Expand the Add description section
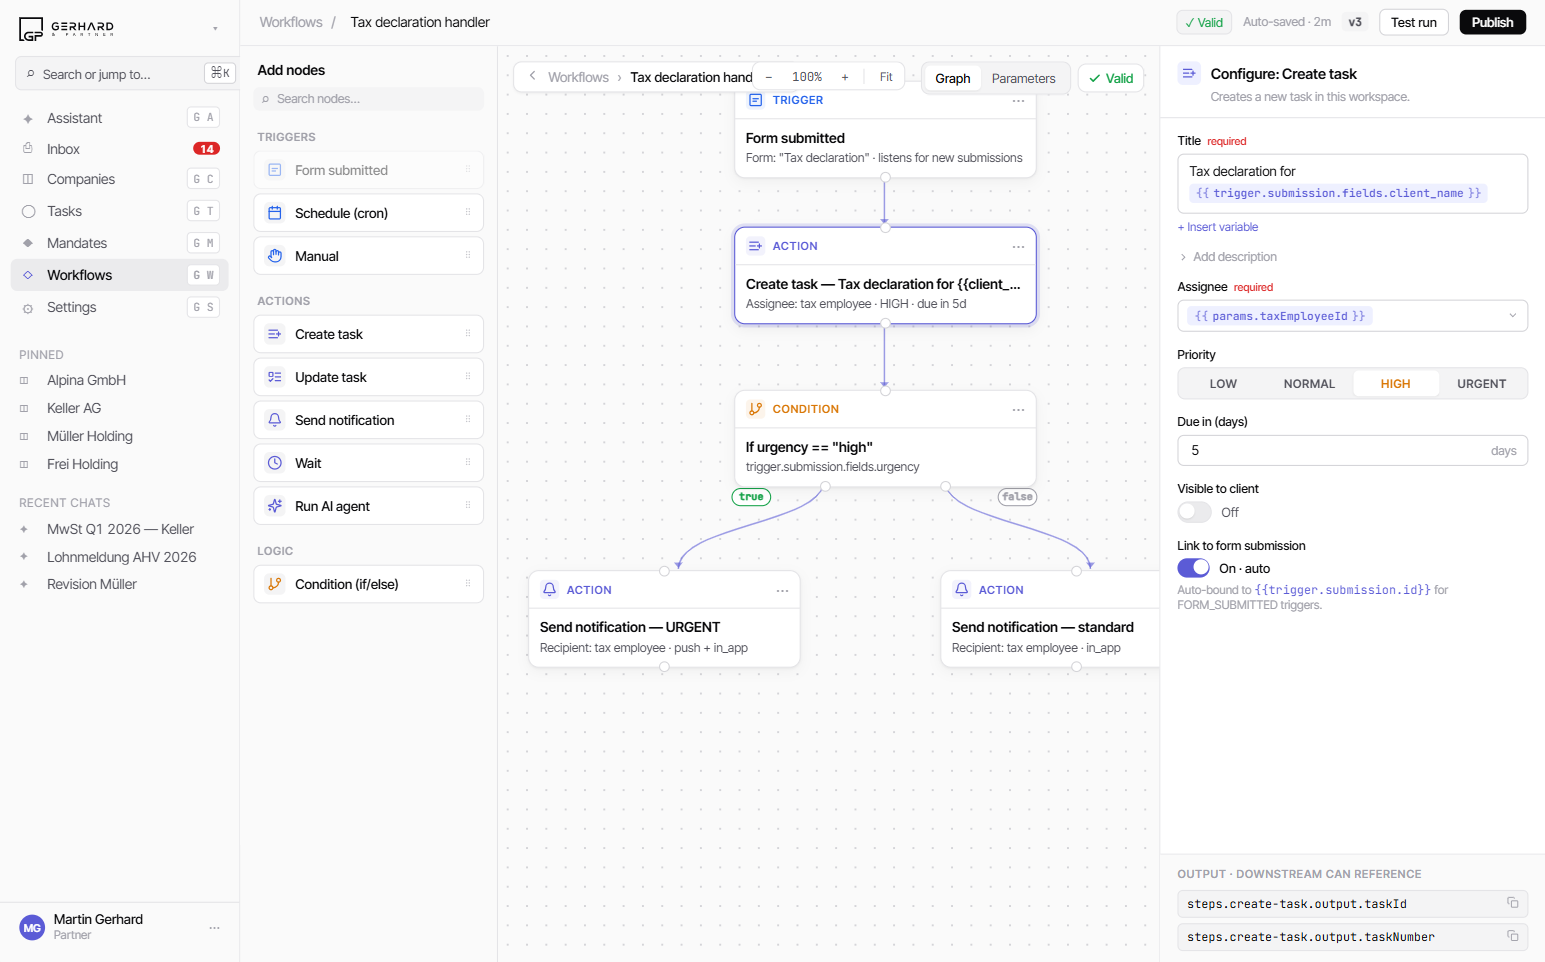Image resolution: width=1545 pixels, height=962 pixels. click(1227, 257)
